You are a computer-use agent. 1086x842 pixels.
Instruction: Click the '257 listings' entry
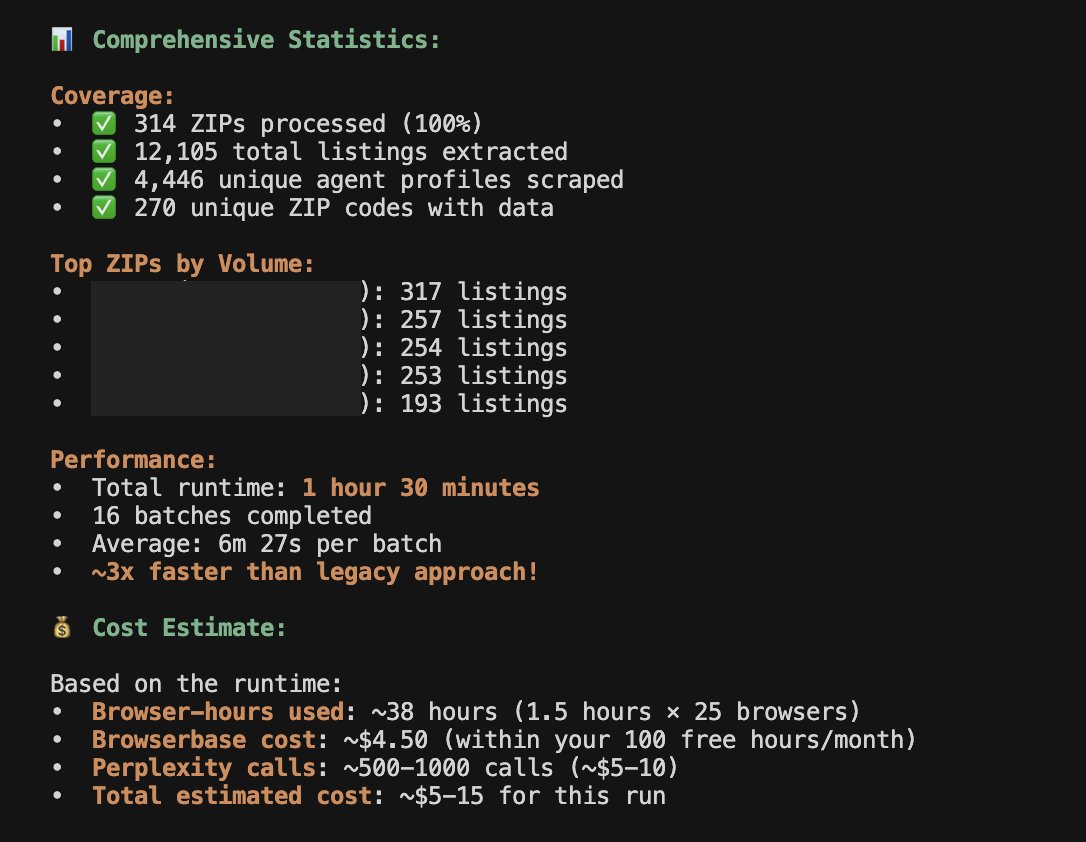(483, 319)
